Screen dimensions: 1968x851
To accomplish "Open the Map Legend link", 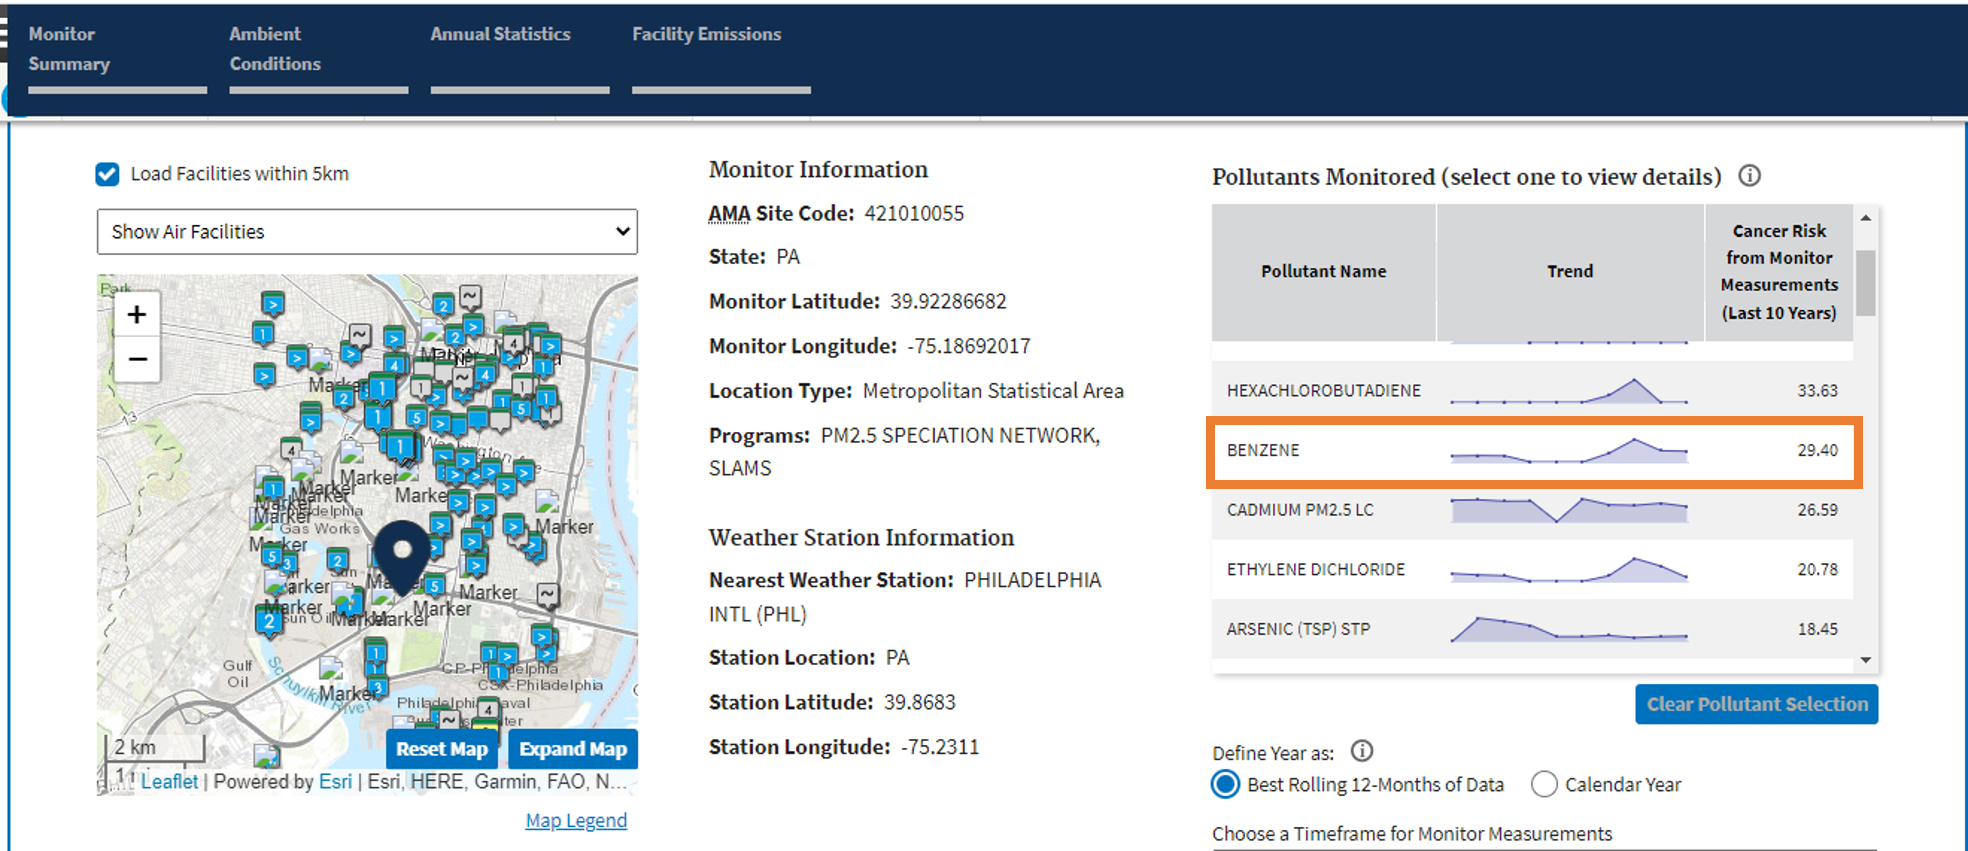I will tap(576, 820).
